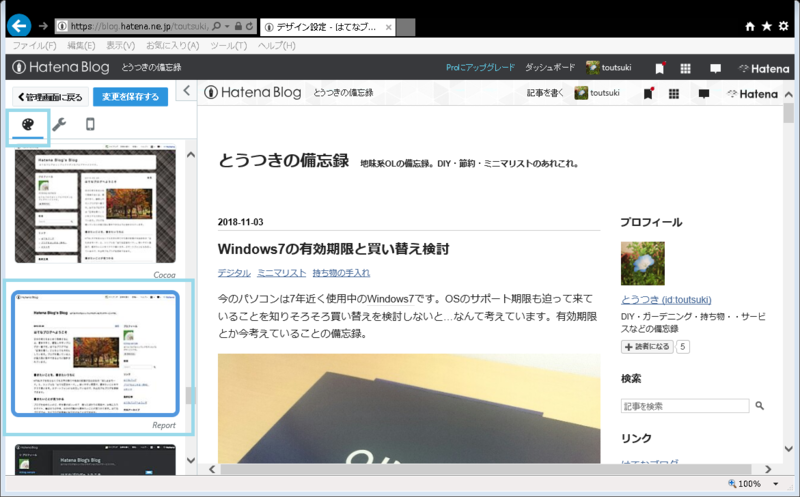Open a new blank tab
This screenshot has width=800, height=497.
[406, 27]
